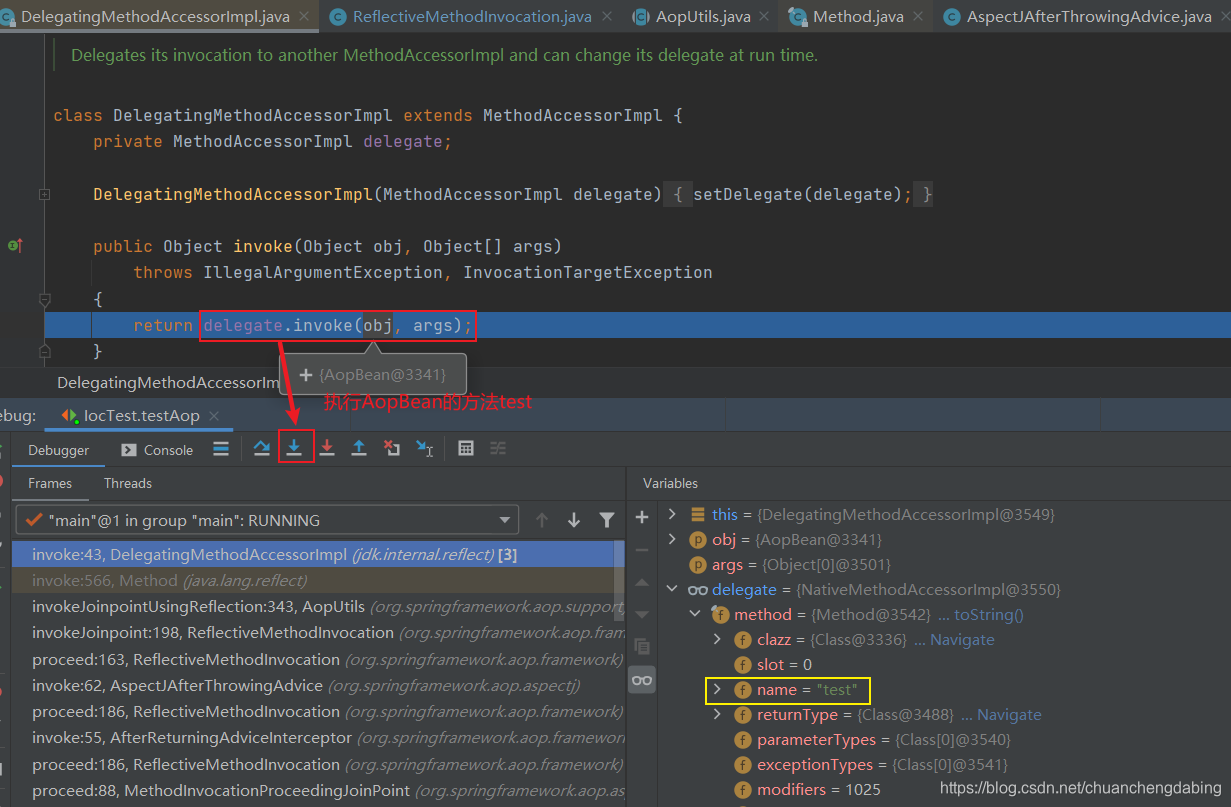Select the Frames tab
Screen dimensions: 1231x807
tap(50, 483)
